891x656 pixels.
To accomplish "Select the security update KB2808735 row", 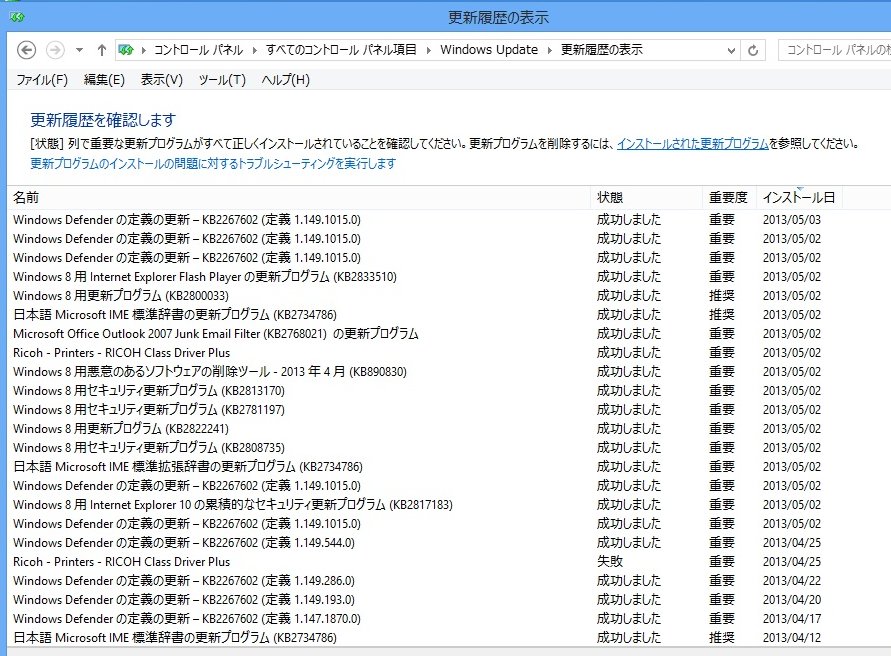I will [426, 448].
